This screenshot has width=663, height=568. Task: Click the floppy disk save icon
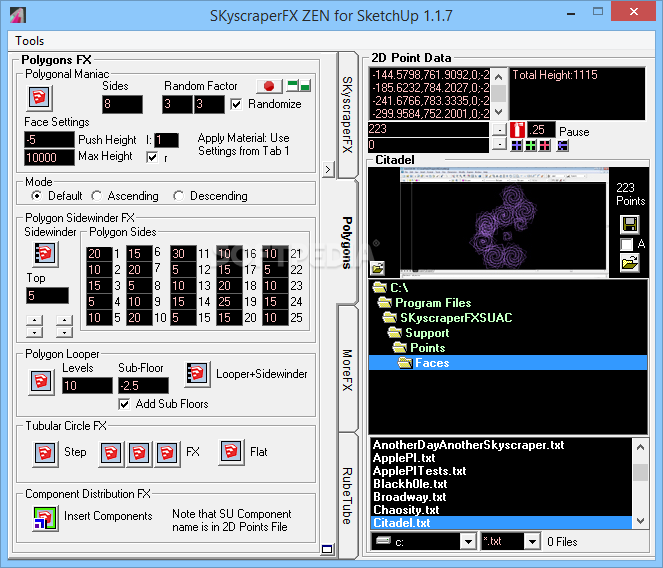(x=630, y=224)
